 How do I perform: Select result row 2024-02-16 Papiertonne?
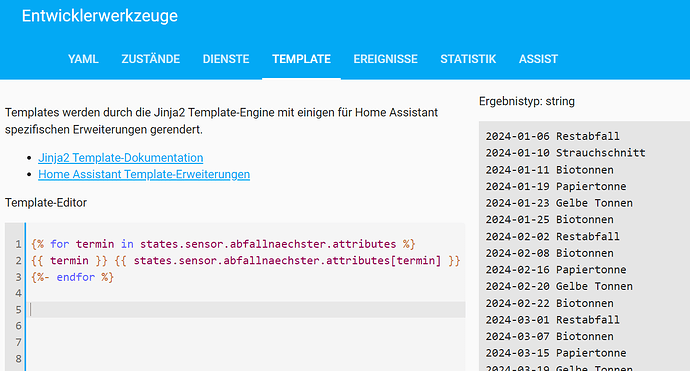coord(556,270)
